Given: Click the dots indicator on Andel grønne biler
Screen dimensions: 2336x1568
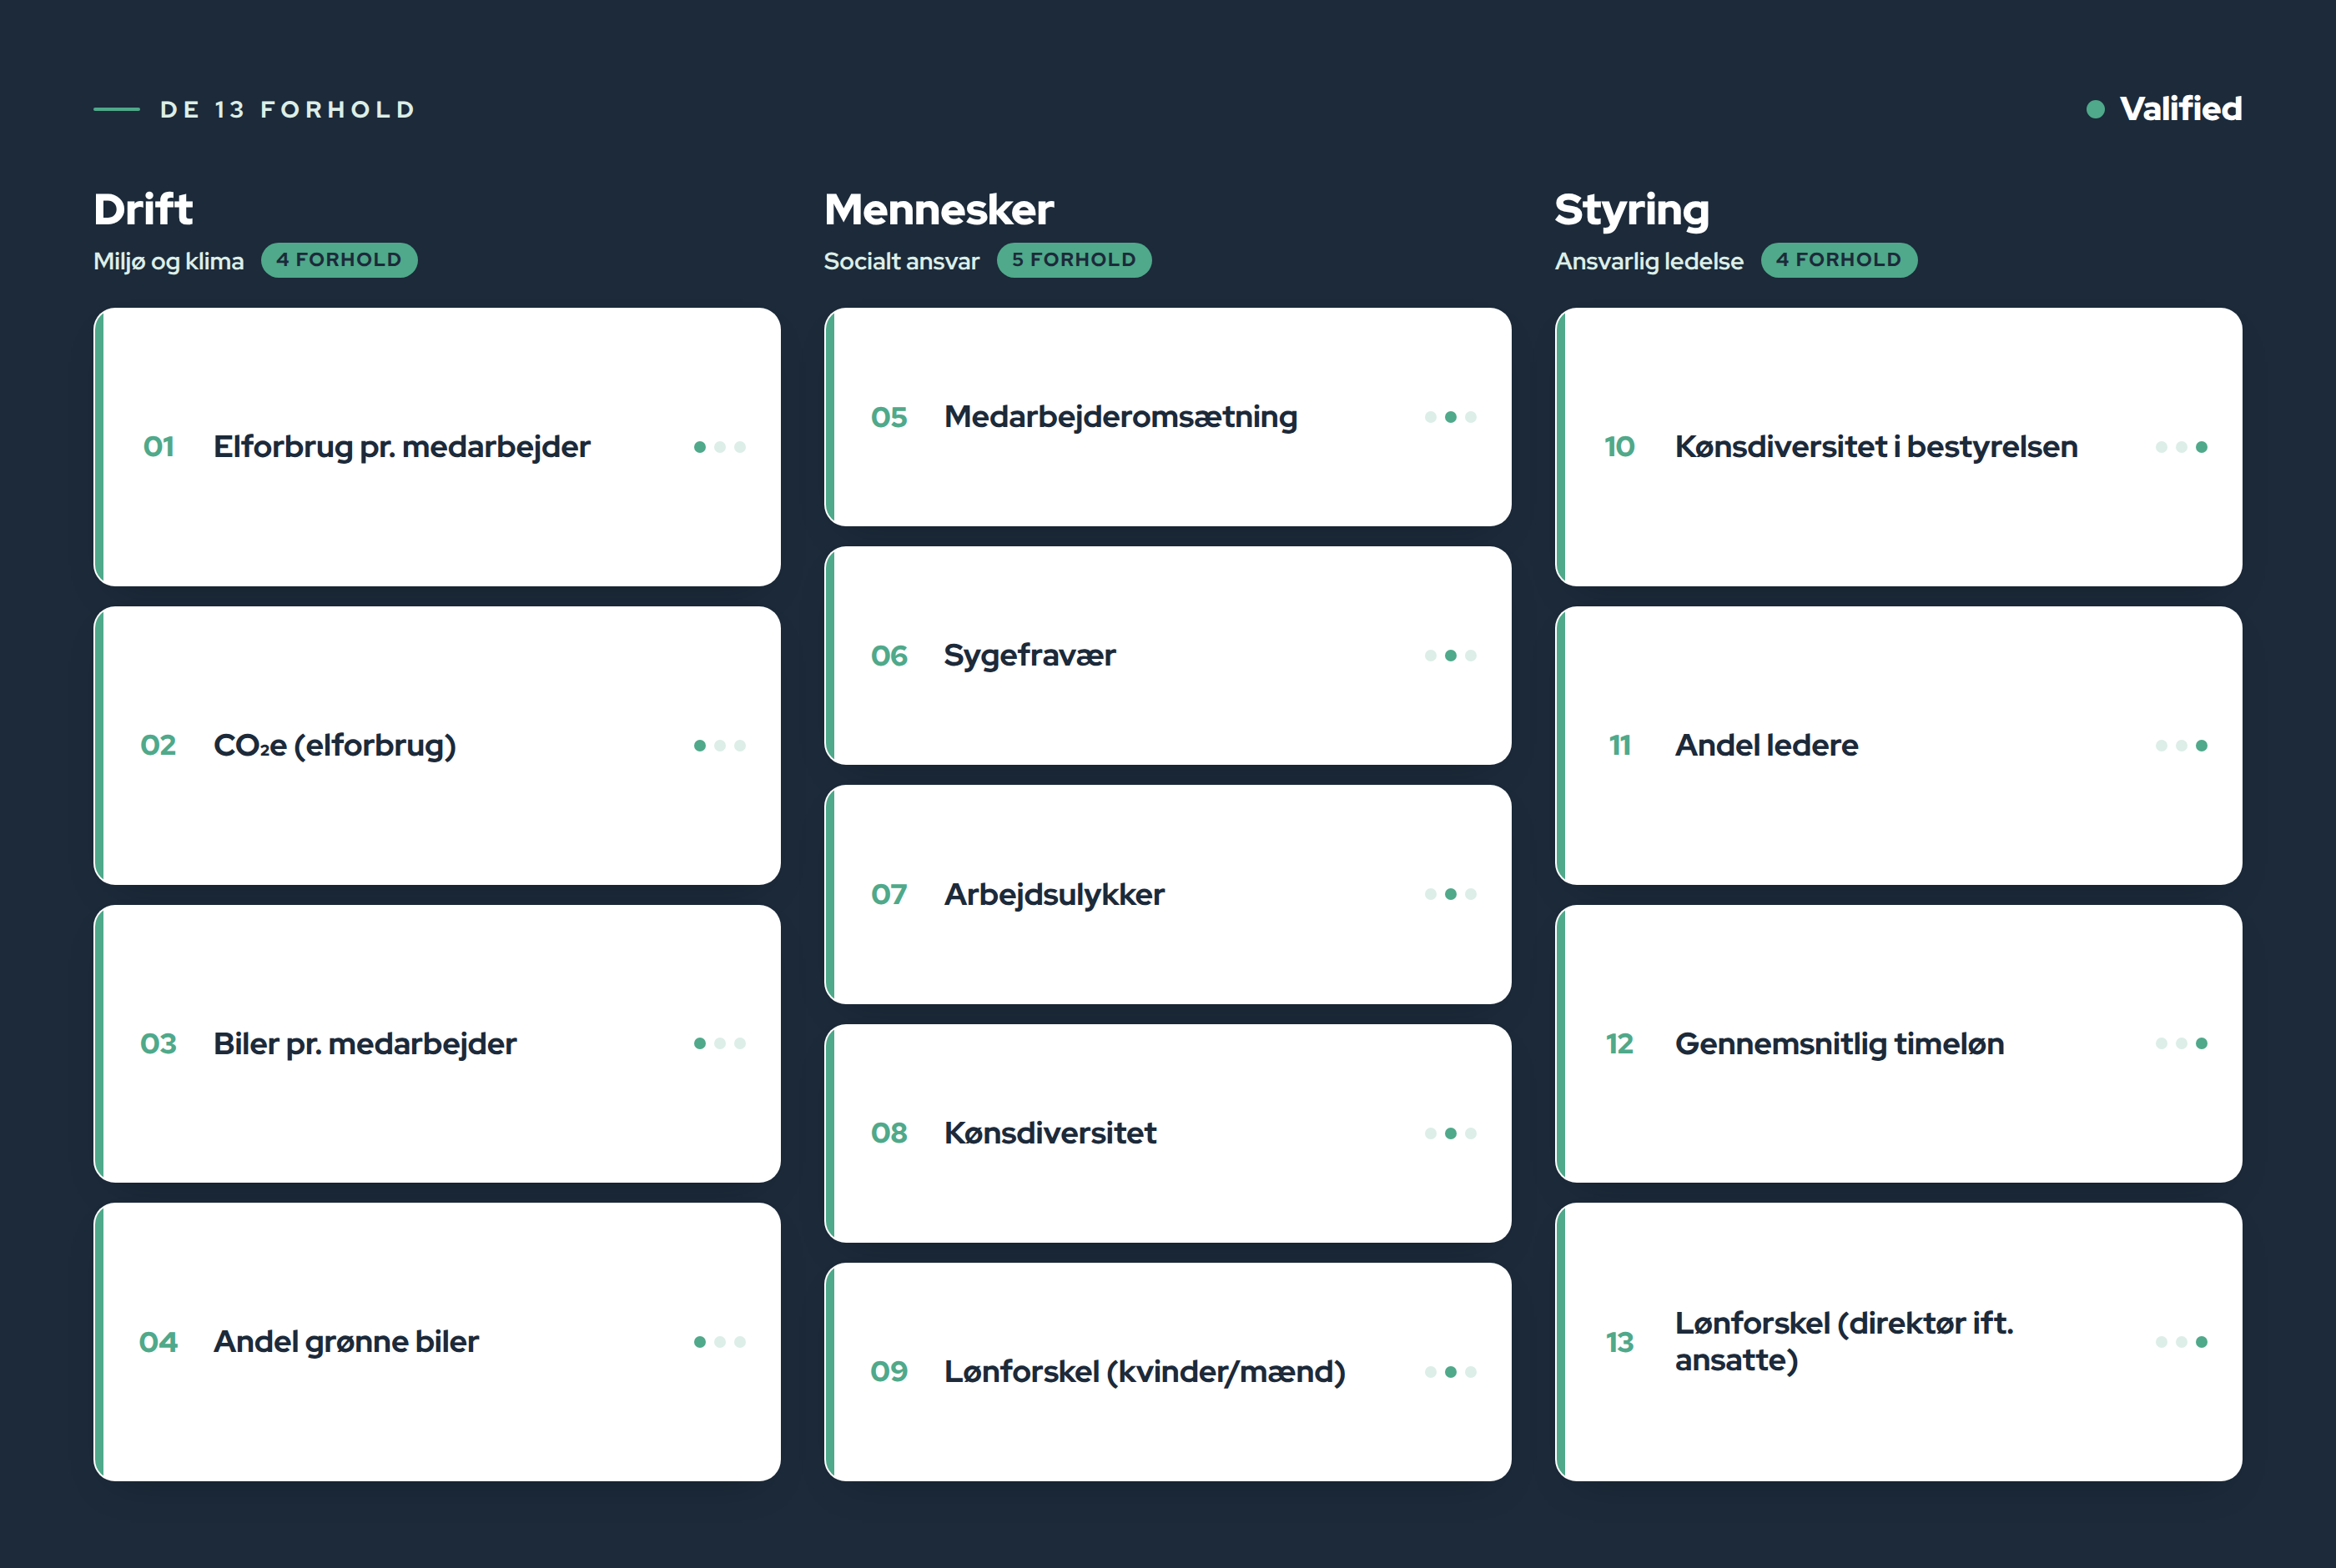Looking at the screenshot, I should point(720,1342).
